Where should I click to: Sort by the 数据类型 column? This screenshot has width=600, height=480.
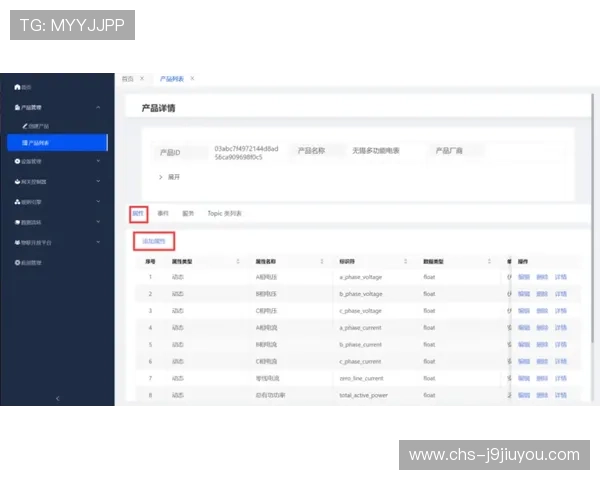489,261
